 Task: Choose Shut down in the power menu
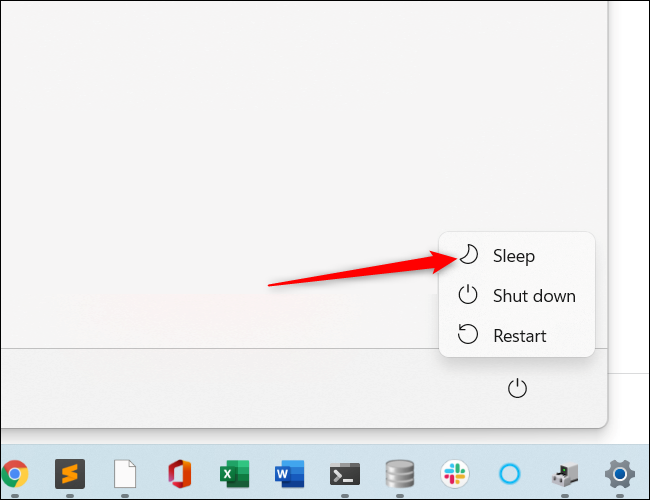click(x=534, y=296)
